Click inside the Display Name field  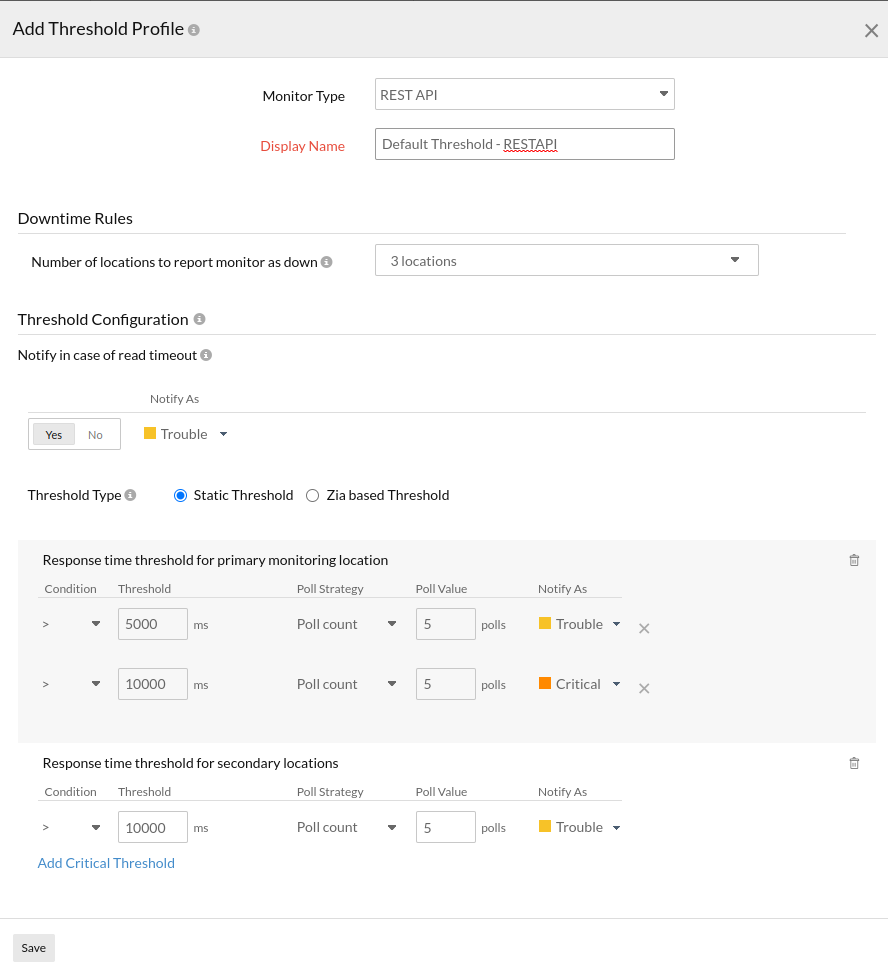coord(524,143)
